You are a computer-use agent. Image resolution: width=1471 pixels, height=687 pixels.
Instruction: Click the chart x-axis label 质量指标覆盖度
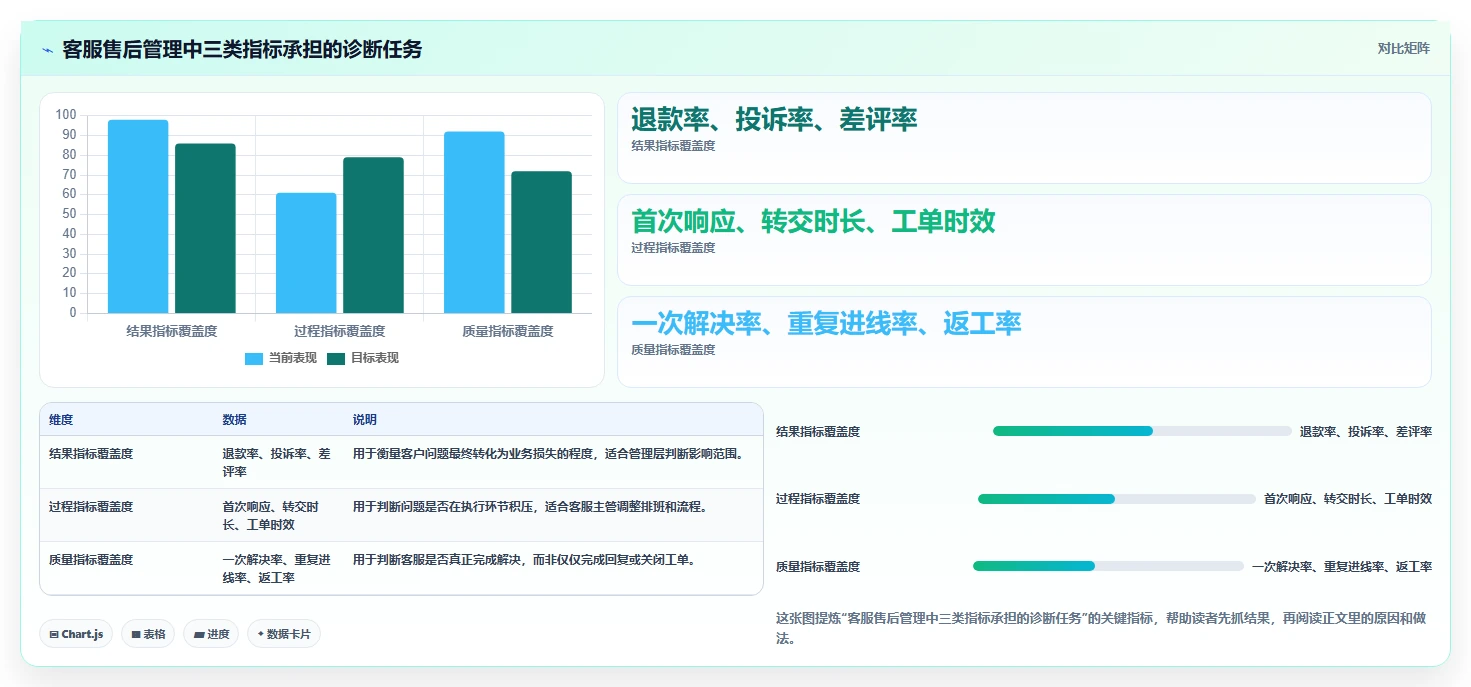(508, 331)
